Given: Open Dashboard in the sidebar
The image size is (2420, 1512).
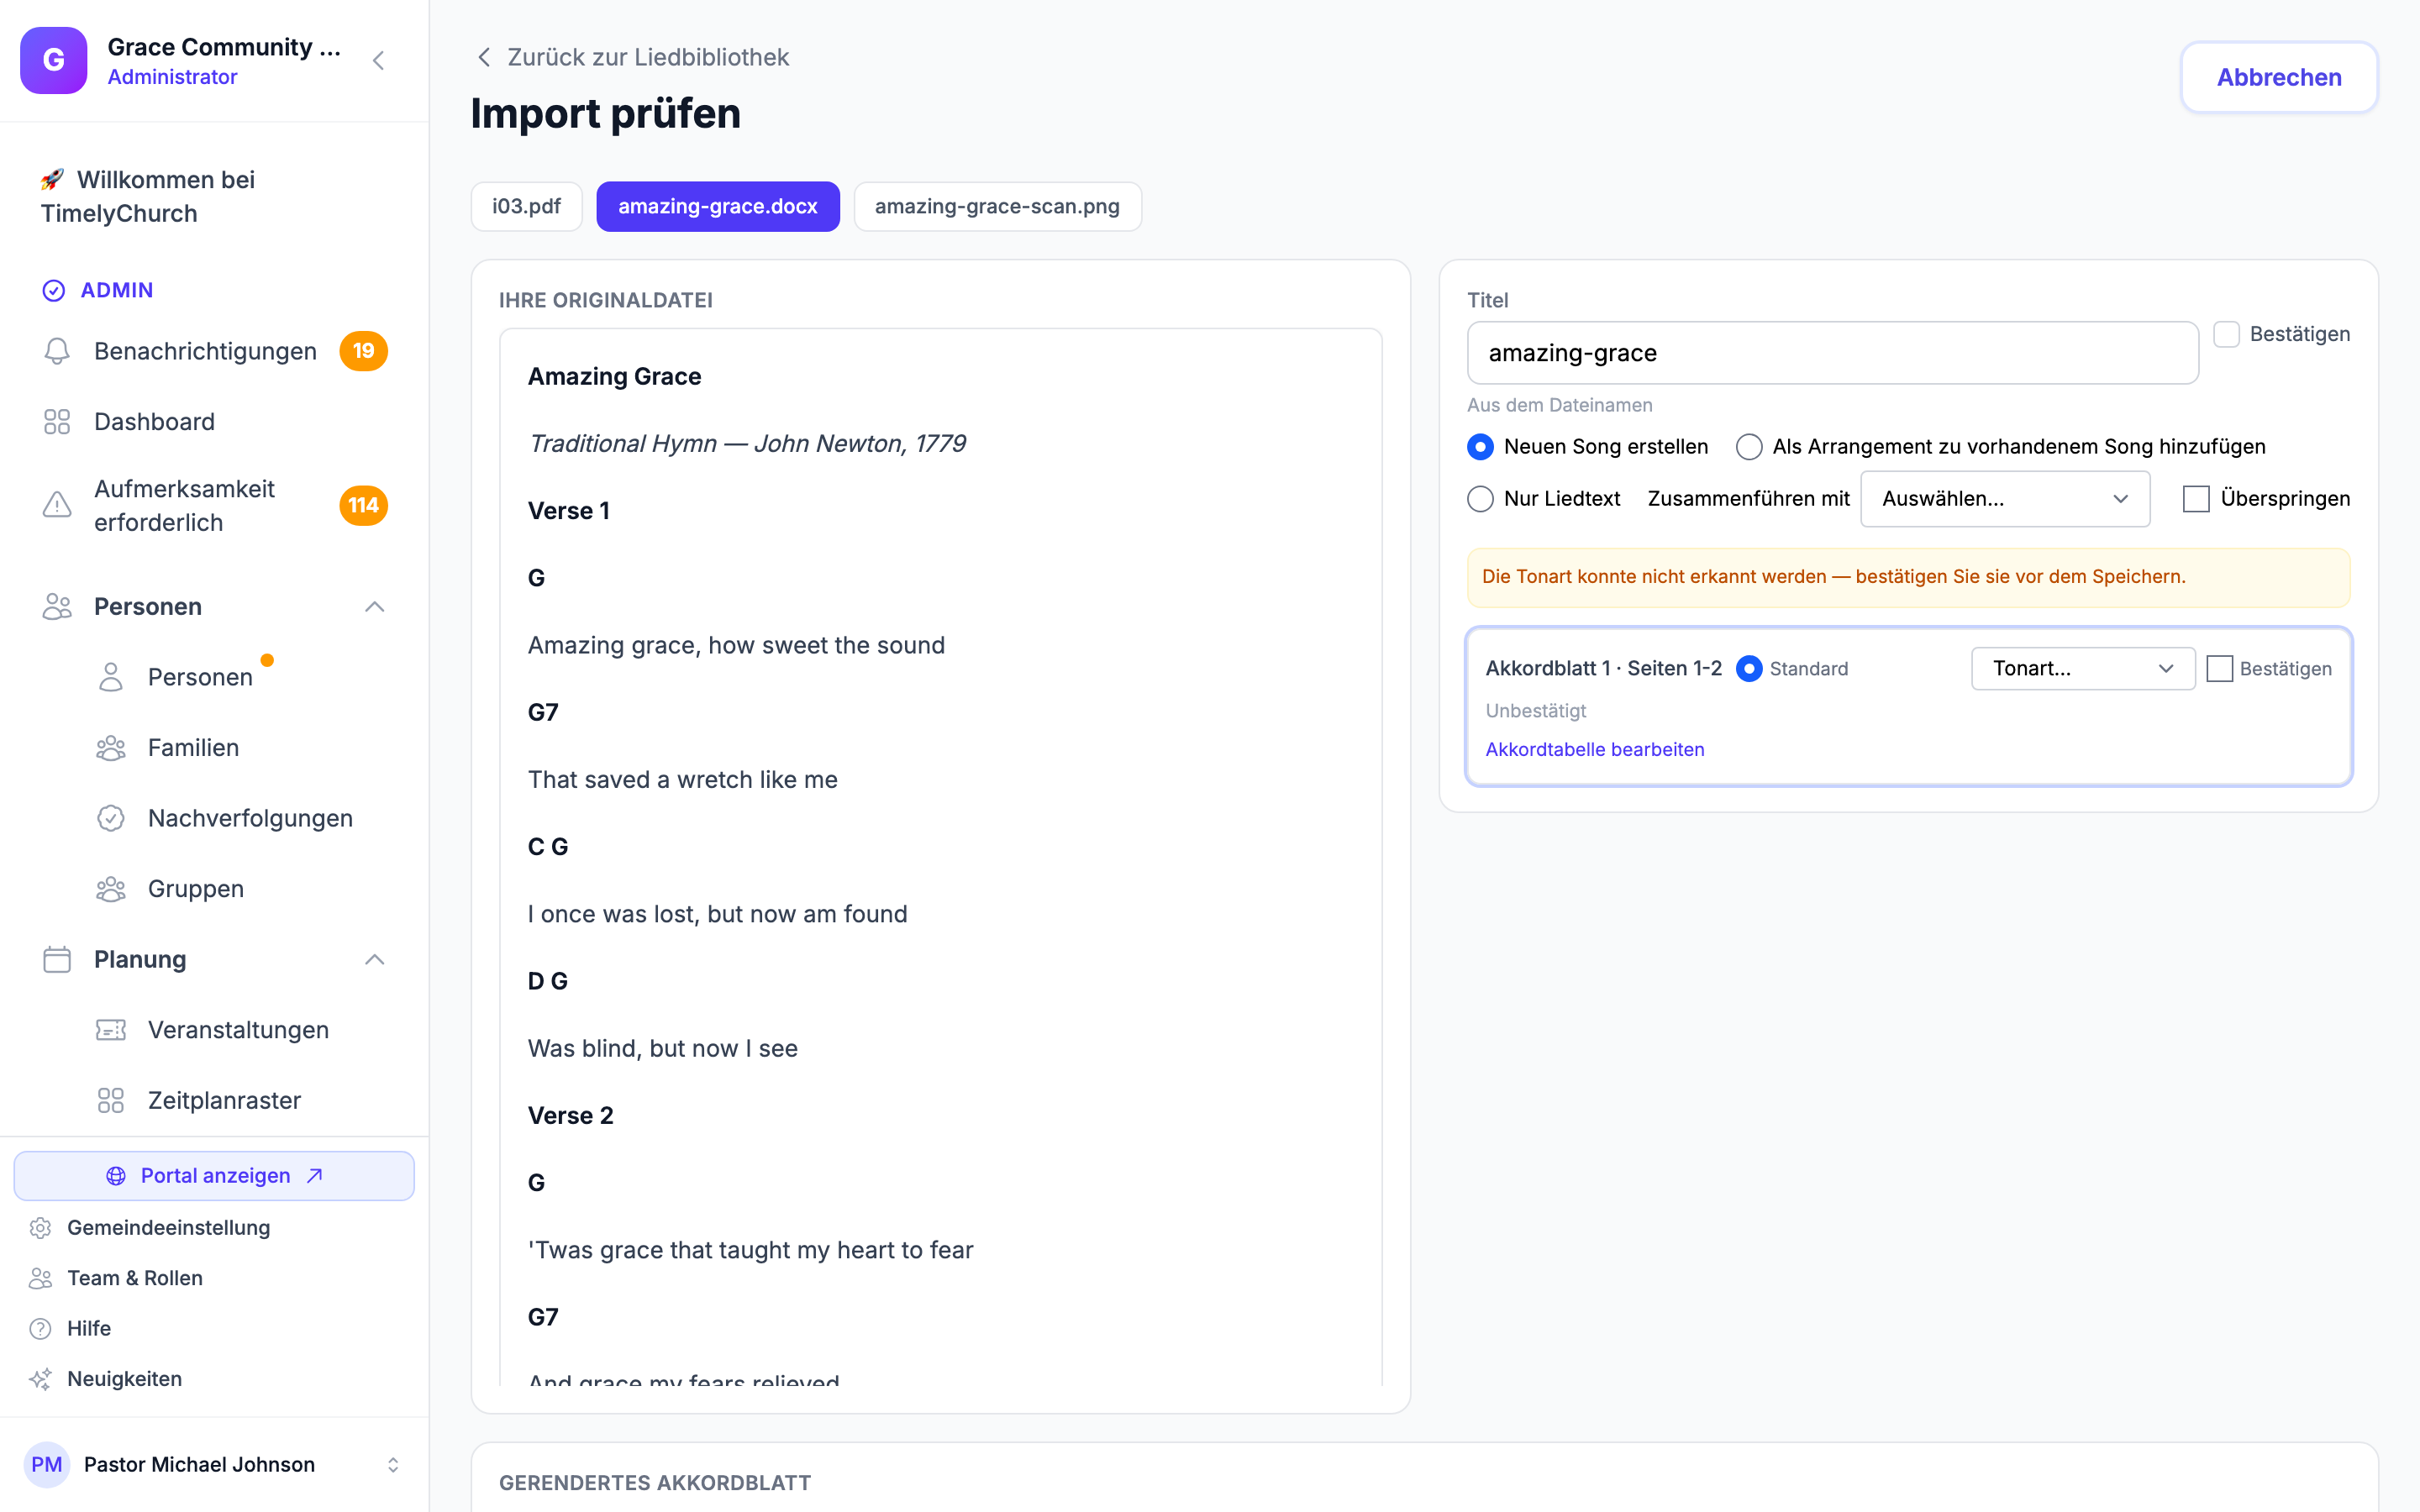Looking at the screenshot, I should click(x=154, y=422).
